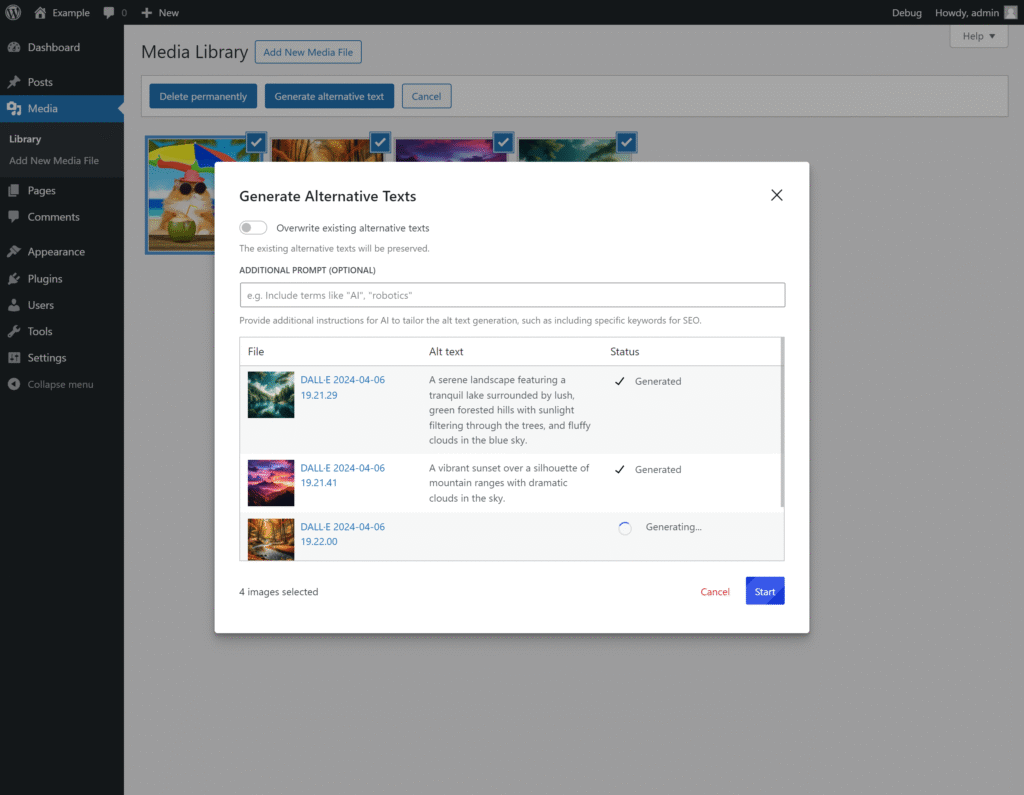Click the File column header
This screenshot has width=1024, height=795.
click(x=256, y=351)
